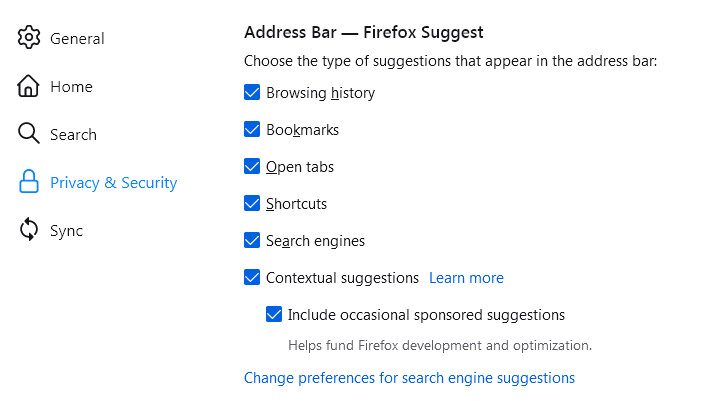Click the Browsing history label text
Image resolution: width=722 pixels, height=401 pixels.
point(320,93)
